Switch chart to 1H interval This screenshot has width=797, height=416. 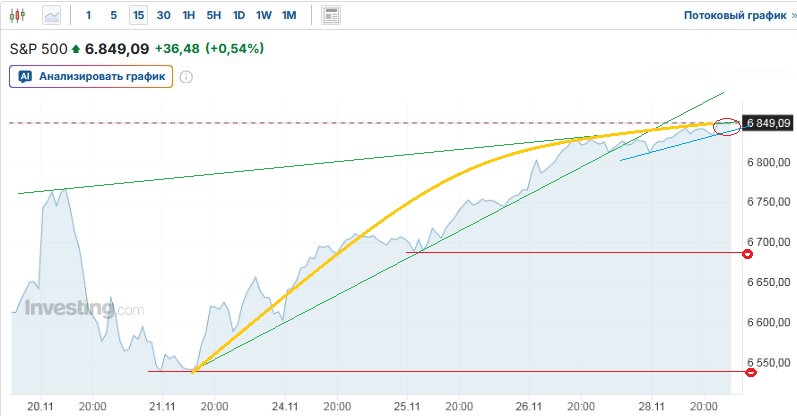click(x=188, y=16)
